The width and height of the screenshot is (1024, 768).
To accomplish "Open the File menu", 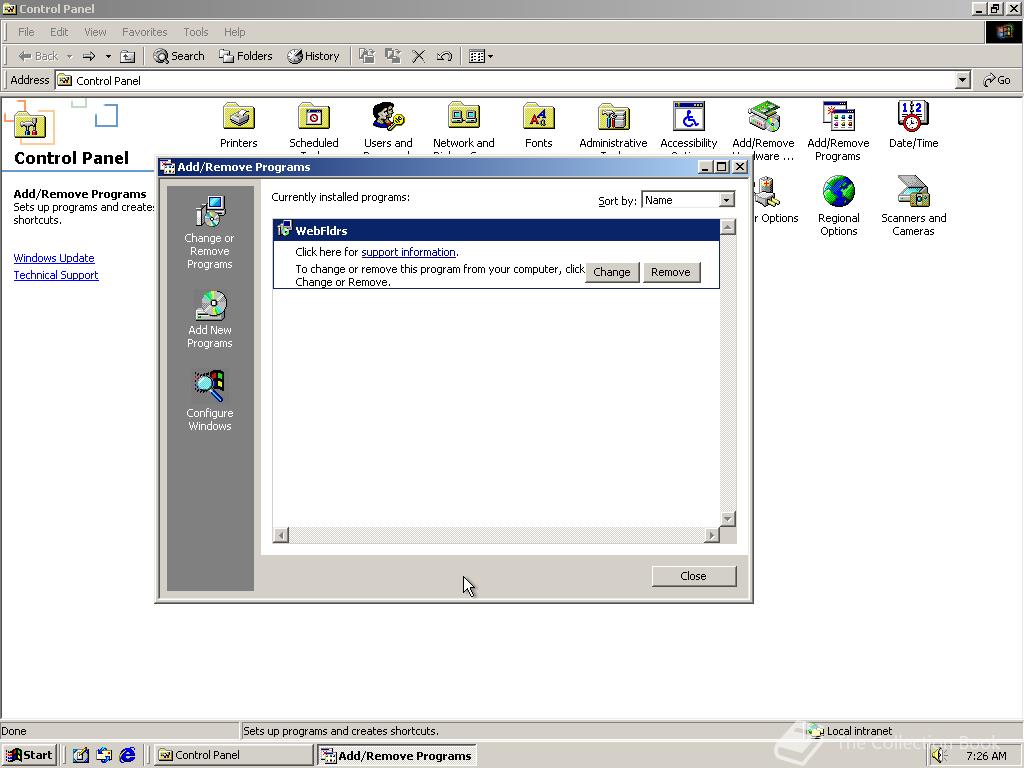I will [25, 31].
